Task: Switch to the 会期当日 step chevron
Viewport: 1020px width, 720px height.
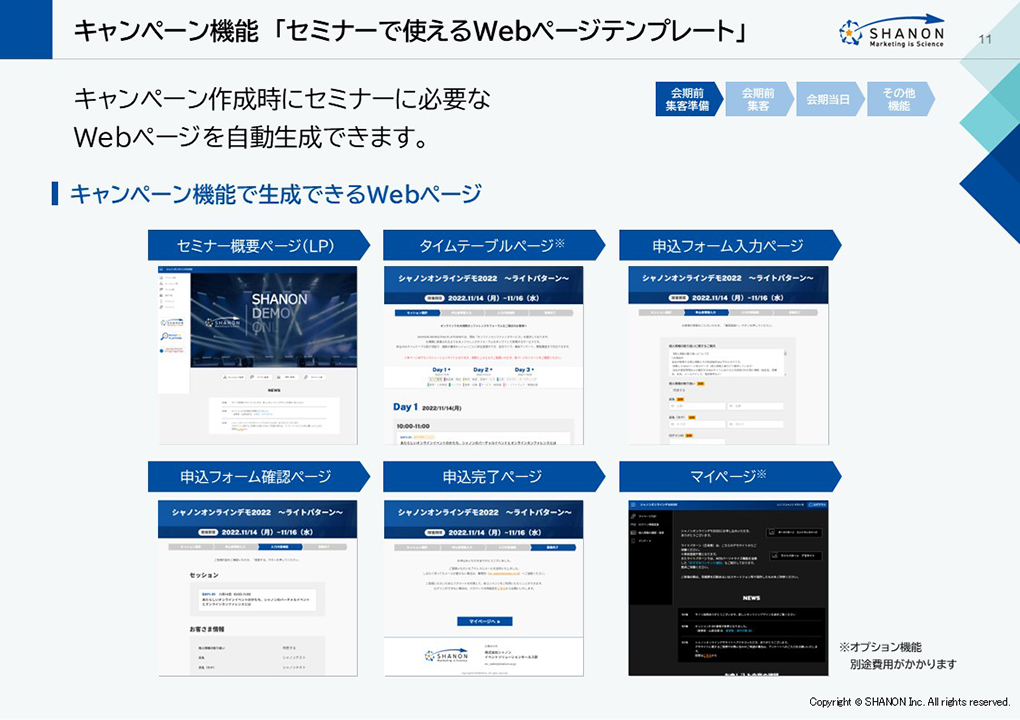Action: [x=830, y=100]
